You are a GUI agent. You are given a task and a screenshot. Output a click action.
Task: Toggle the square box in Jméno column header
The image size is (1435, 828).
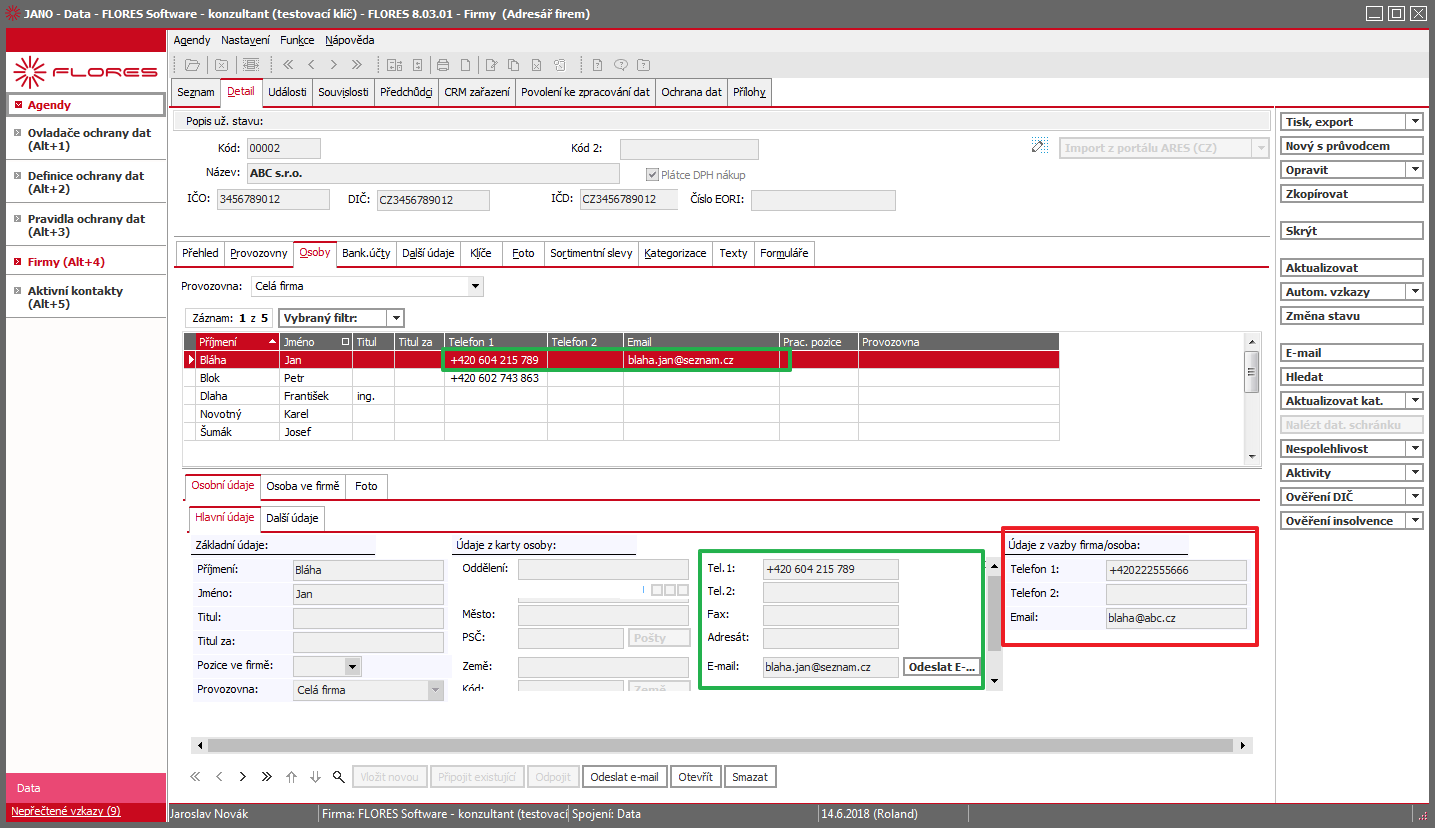345,342
